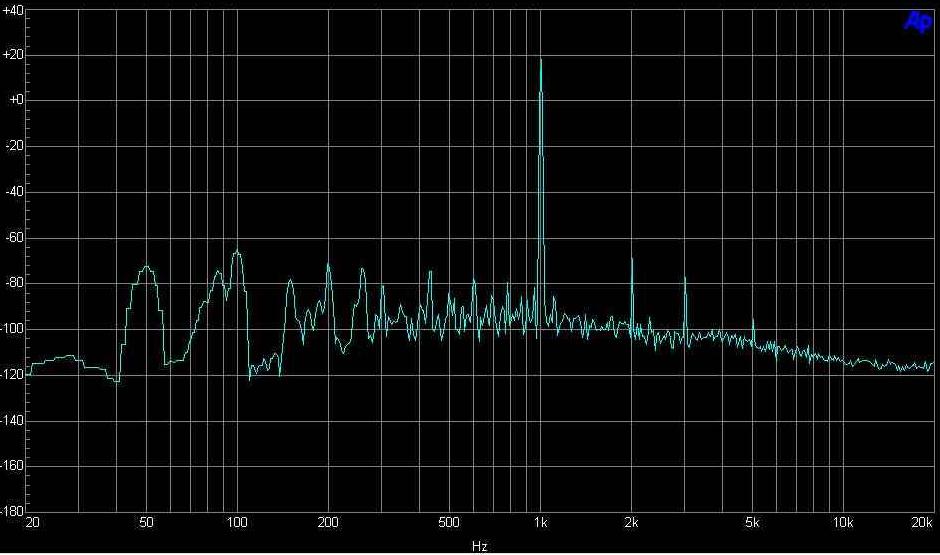Click the 1k frequency axis label

pyautogui.click(x=540, y=523)
